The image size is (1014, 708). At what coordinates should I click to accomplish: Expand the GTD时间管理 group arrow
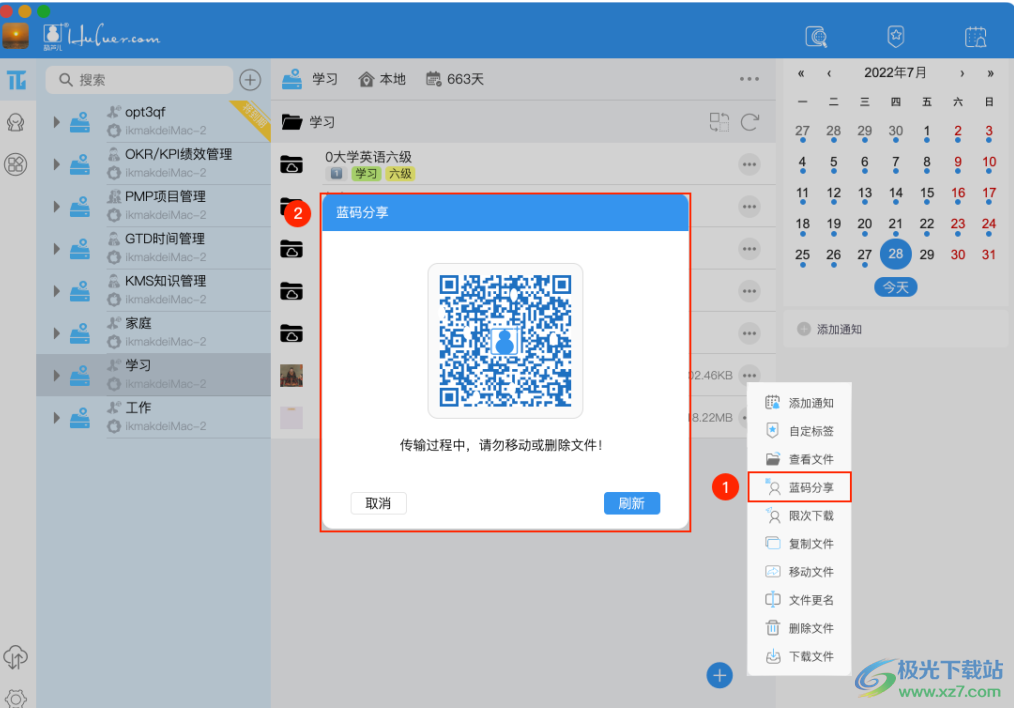57,249
